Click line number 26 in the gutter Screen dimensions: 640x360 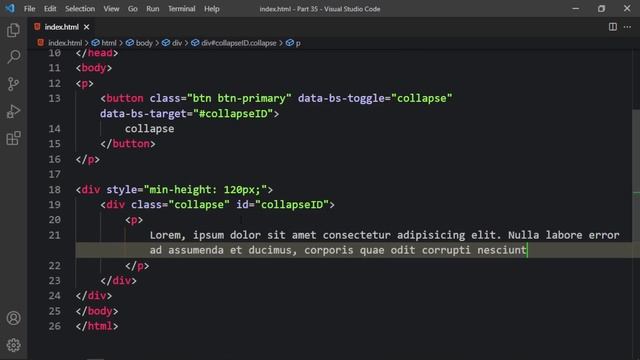54,327
